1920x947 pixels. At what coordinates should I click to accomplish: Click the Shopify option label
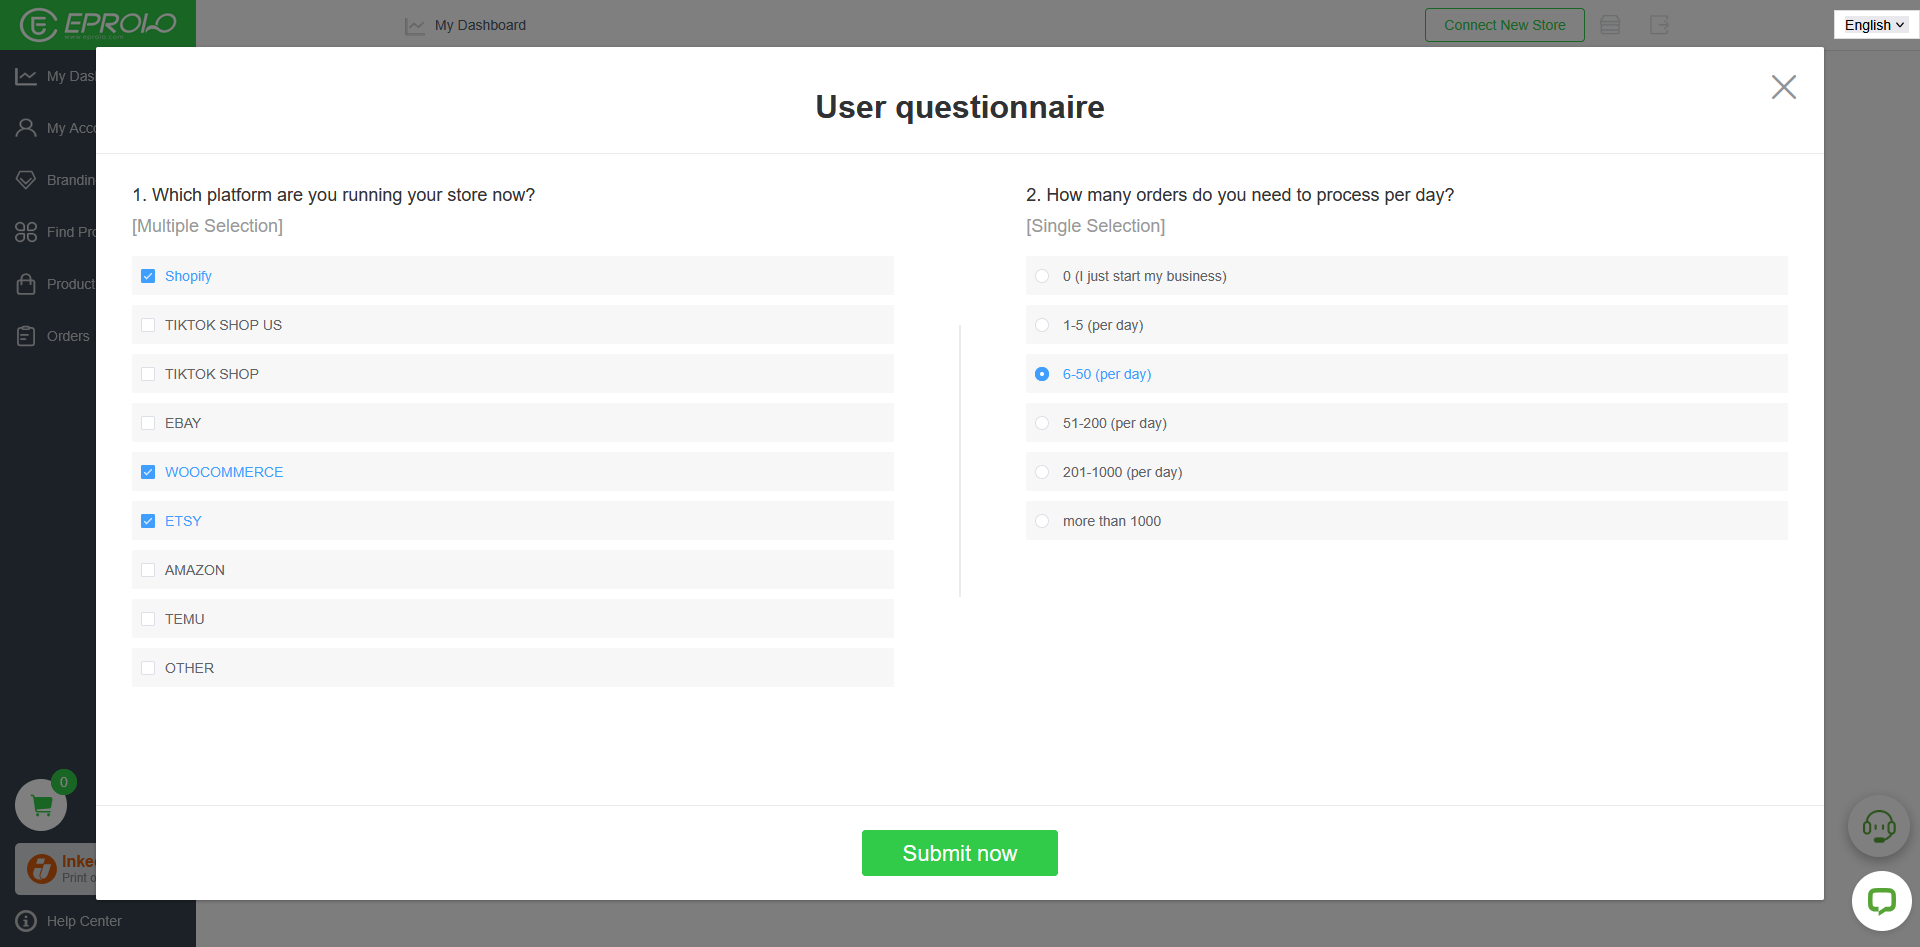pyautogui.click(x=188, y=276)
